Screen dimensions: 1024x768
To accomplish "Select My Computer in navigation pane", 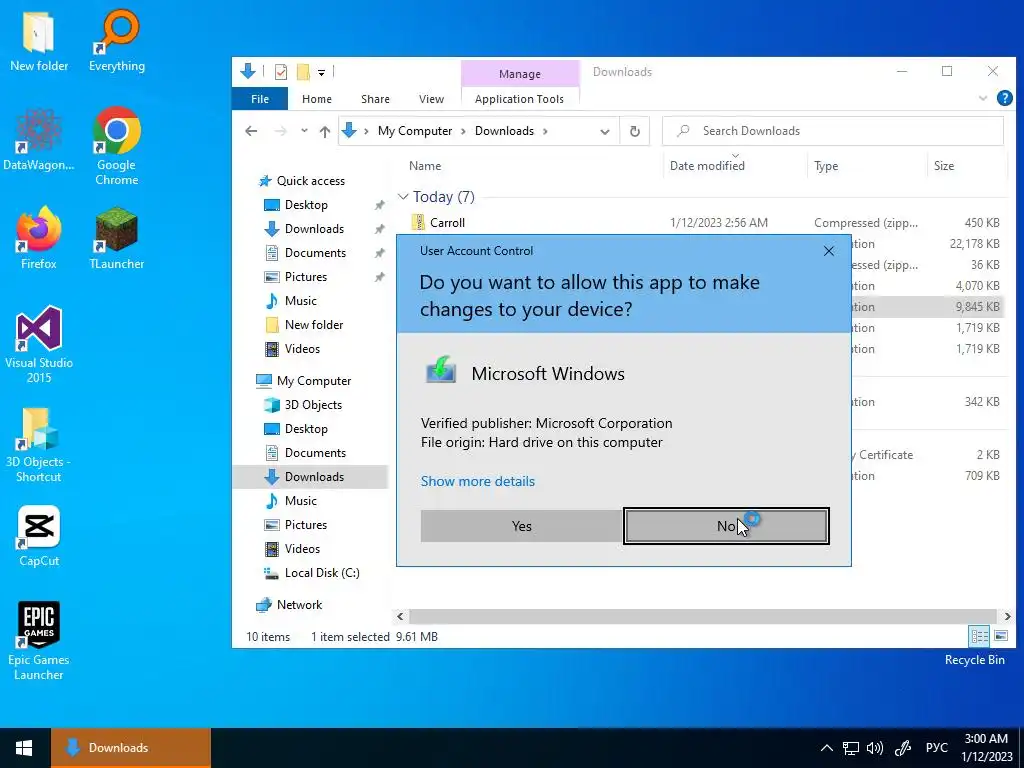I will pyautogui.click(x=313, y=381).
